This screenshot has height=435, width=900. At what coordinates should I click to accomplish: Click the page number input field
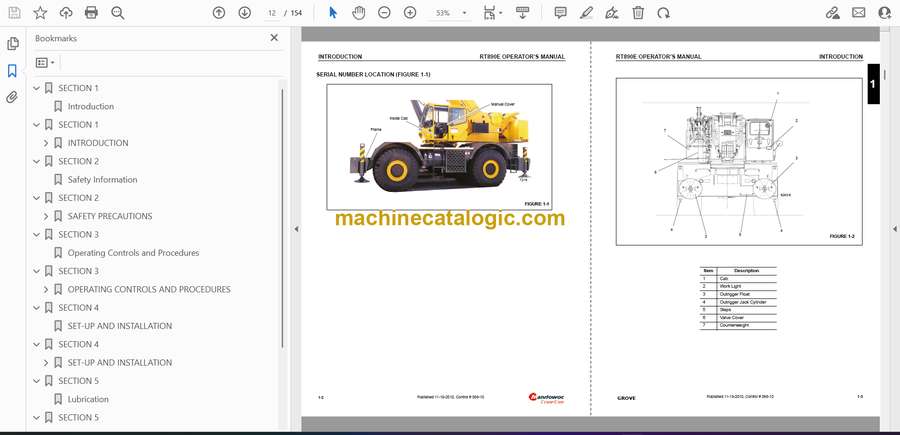click(x=273, y=13)
